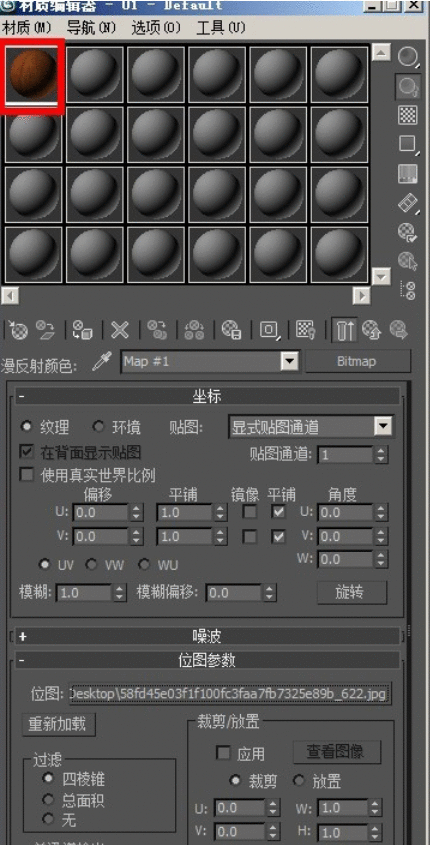Screen dimensions: 430x845
Task: Click the 重新加载 button
Action: pos(59,724)
